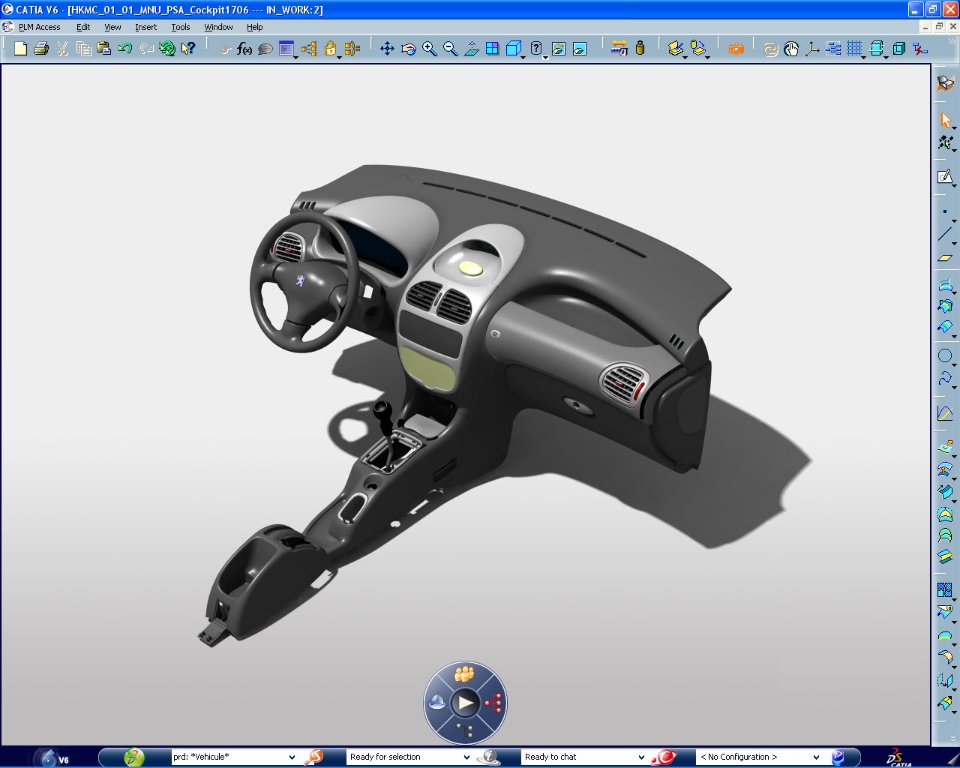Image resolution: width=960 pixels, height=768 pixels.
Task: Open the Insert menu
Action: coord(146,26)
